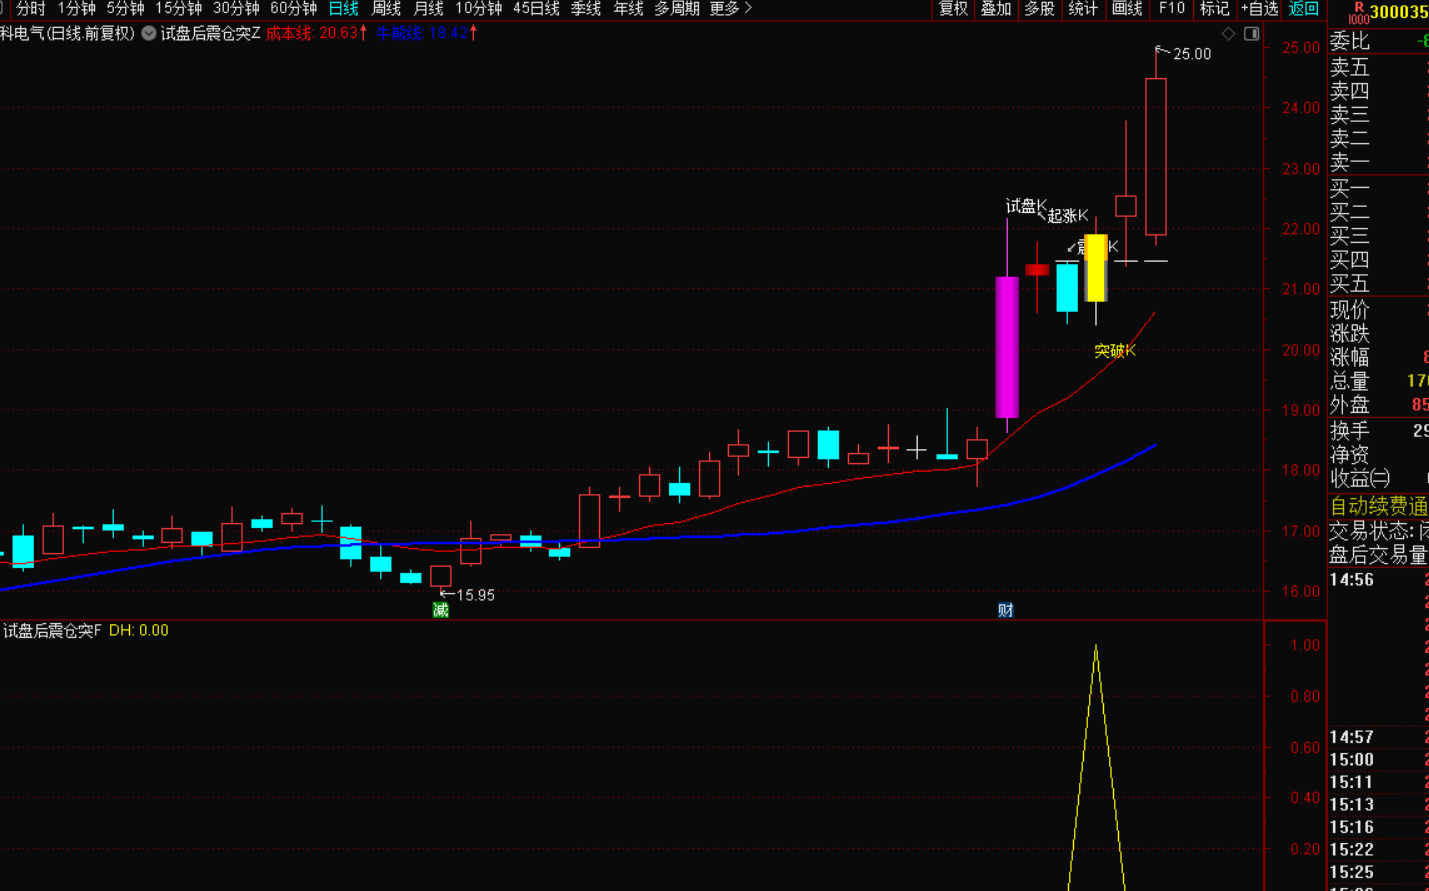Toggle the 叠加 overlay option
1429x891 pixels.
tap(995, 9)
